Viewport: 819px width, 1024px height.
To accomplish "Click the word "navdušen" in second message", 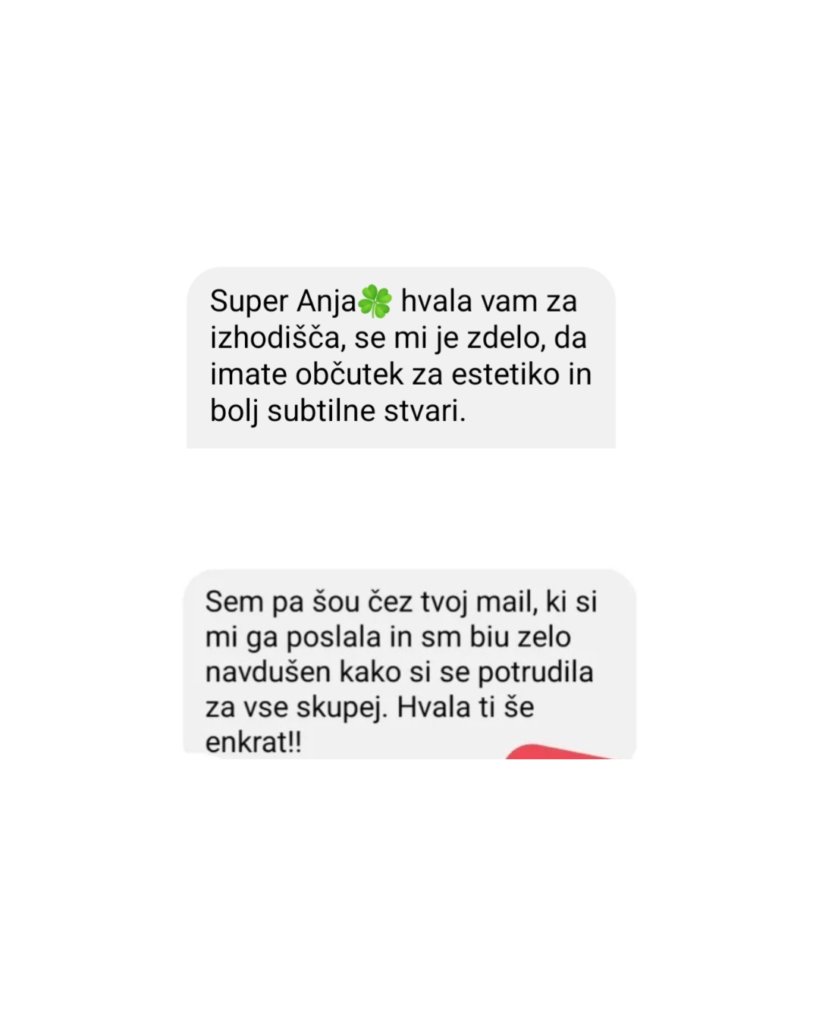I will tap(268, 673).
